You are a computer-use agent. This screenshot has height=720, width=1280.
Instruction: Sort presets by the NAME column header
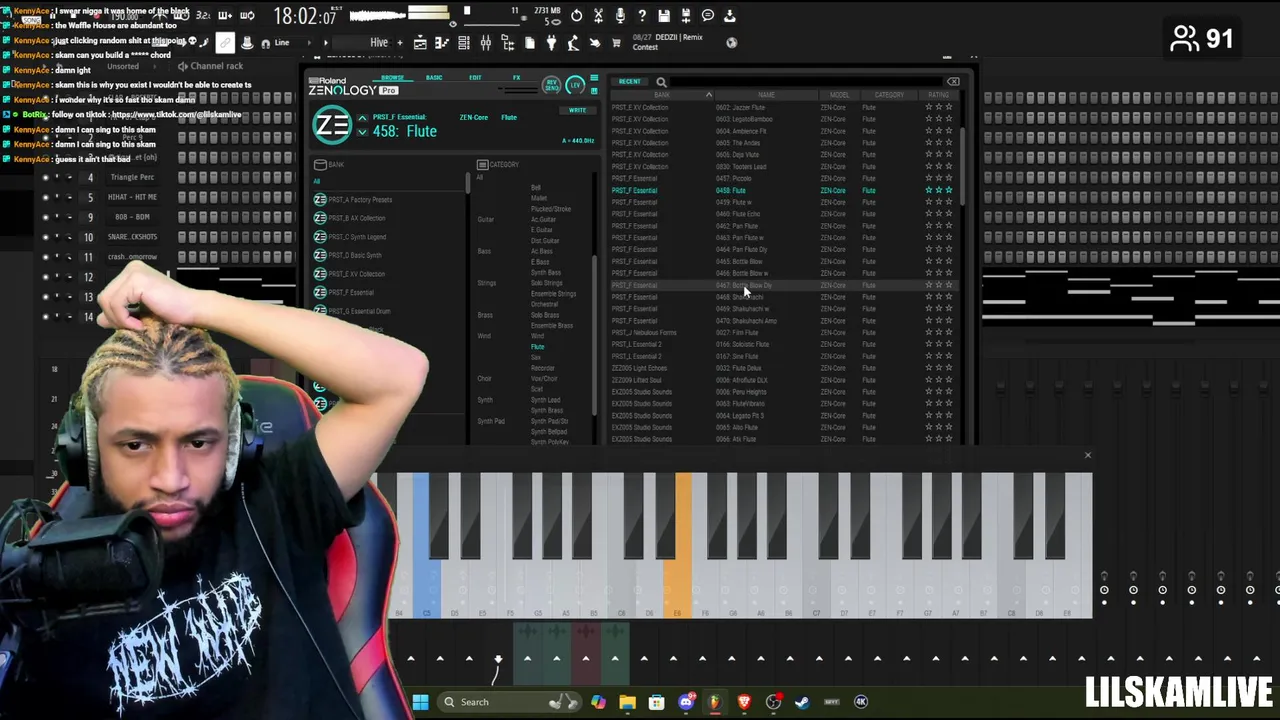tap(766, 95)
